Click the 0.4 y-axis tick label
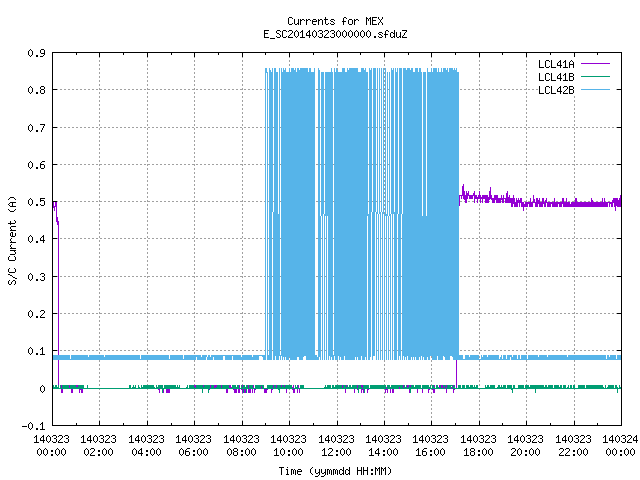Viewport: 640px width, 480px height. (x=36, y=239)
